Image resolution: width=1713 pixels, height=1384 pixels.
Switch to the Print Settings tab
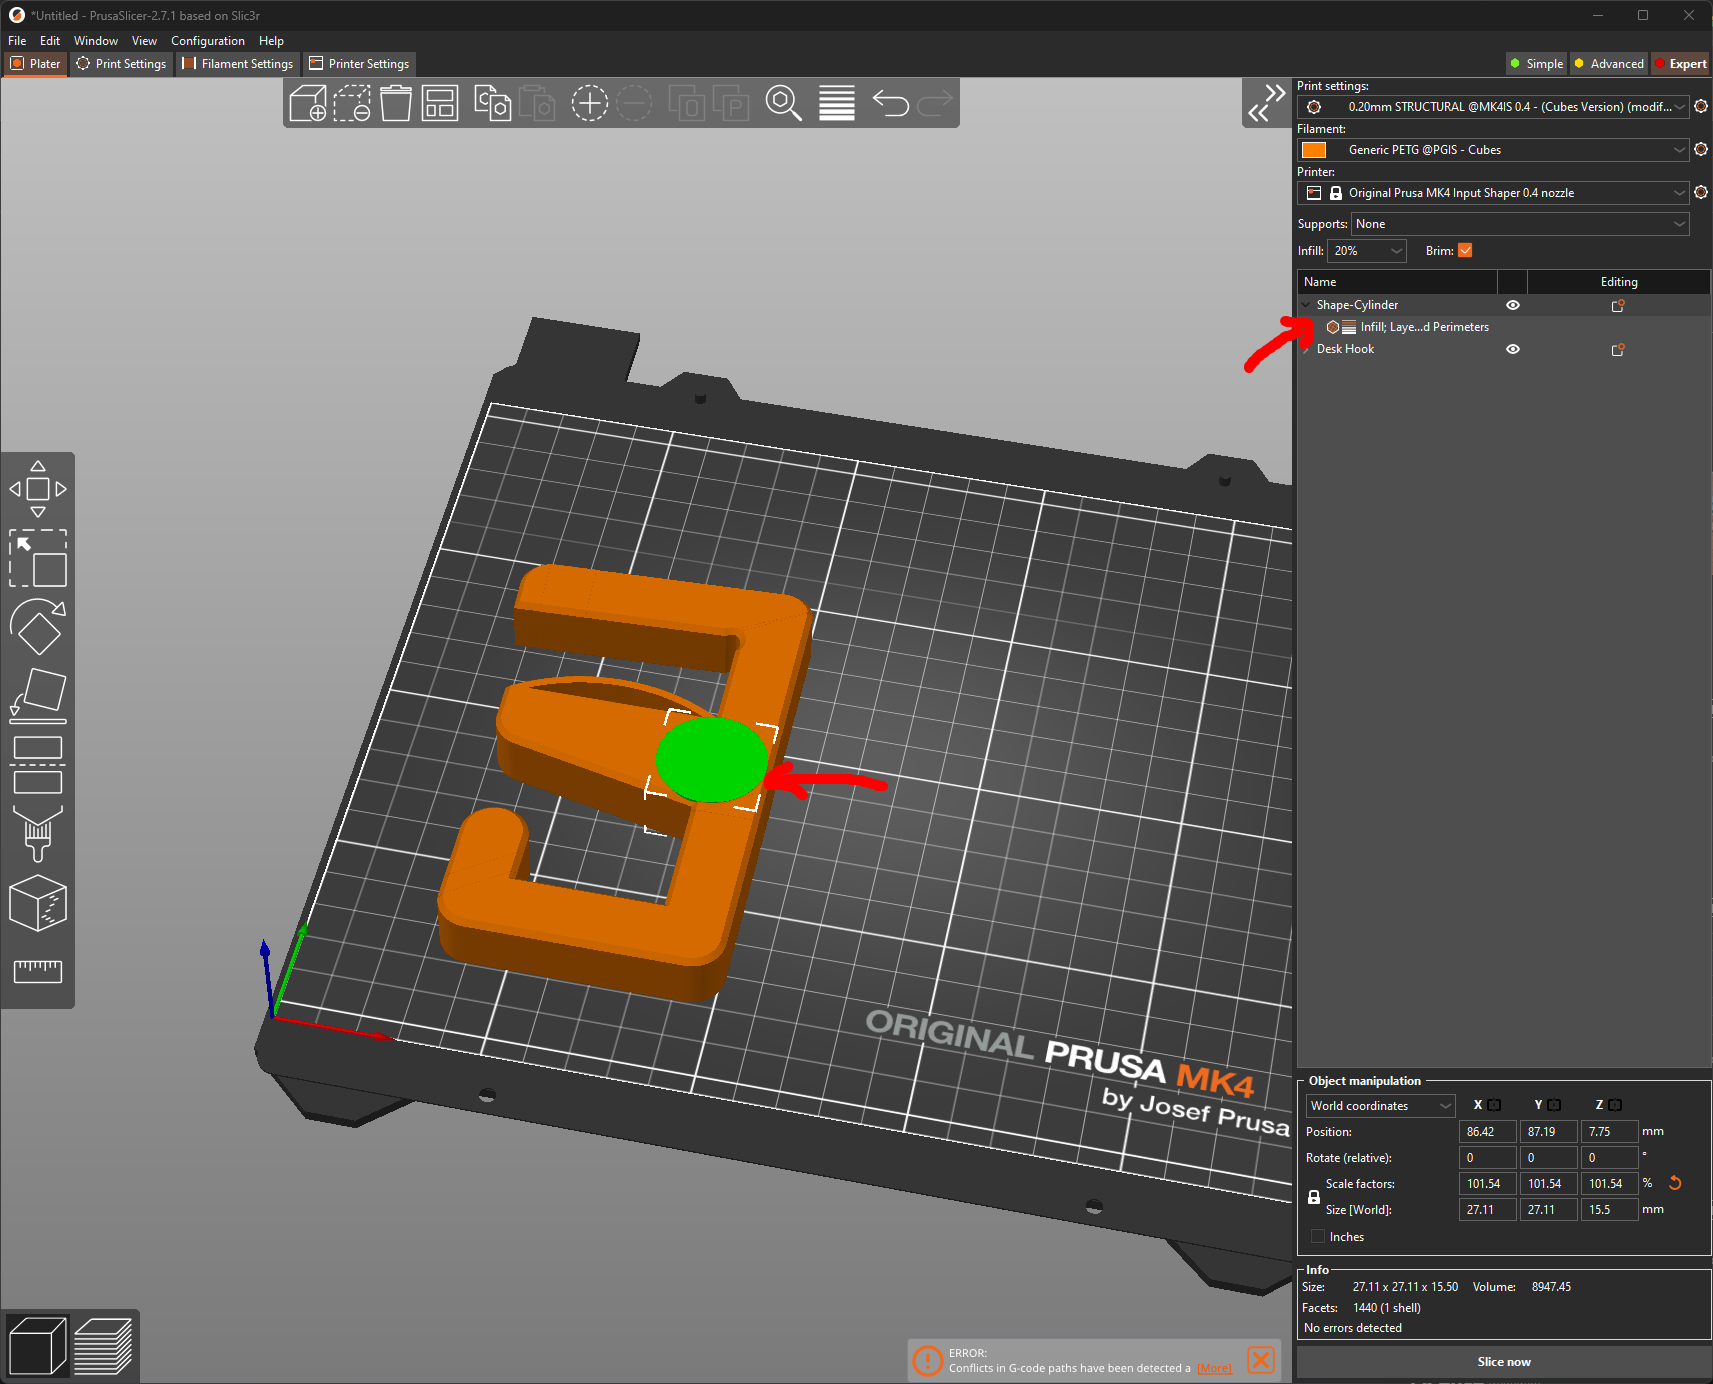click(x=122, y=63)
